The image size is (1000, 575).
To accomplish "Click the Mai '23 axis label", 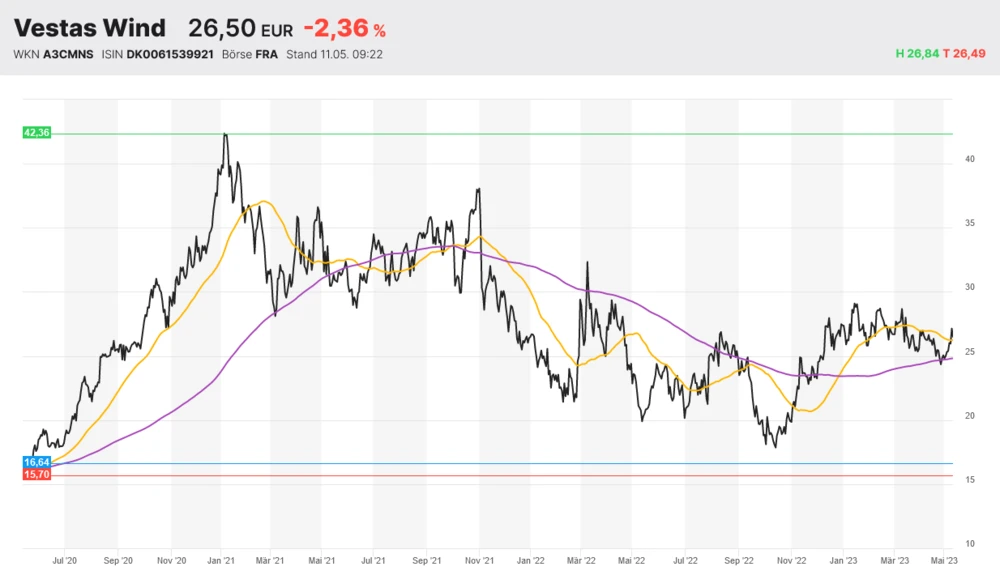I will pos(944,560).
